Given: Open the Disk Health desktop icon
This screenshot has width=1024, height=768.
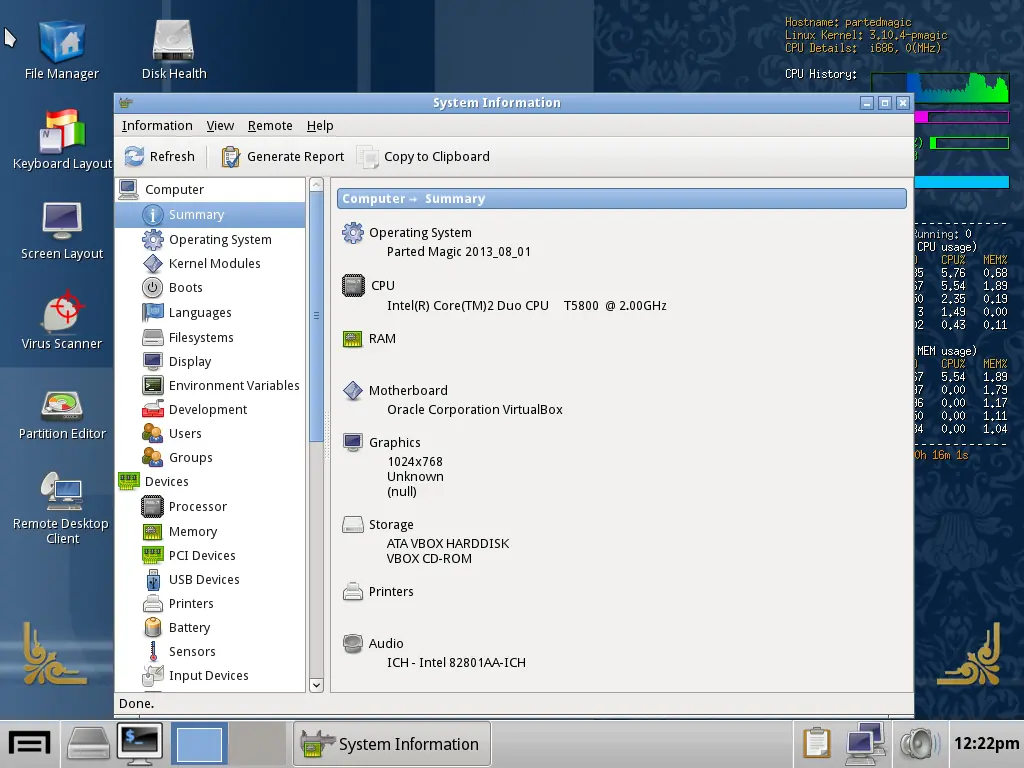Looking at the screenshot, I should point(174,51).
